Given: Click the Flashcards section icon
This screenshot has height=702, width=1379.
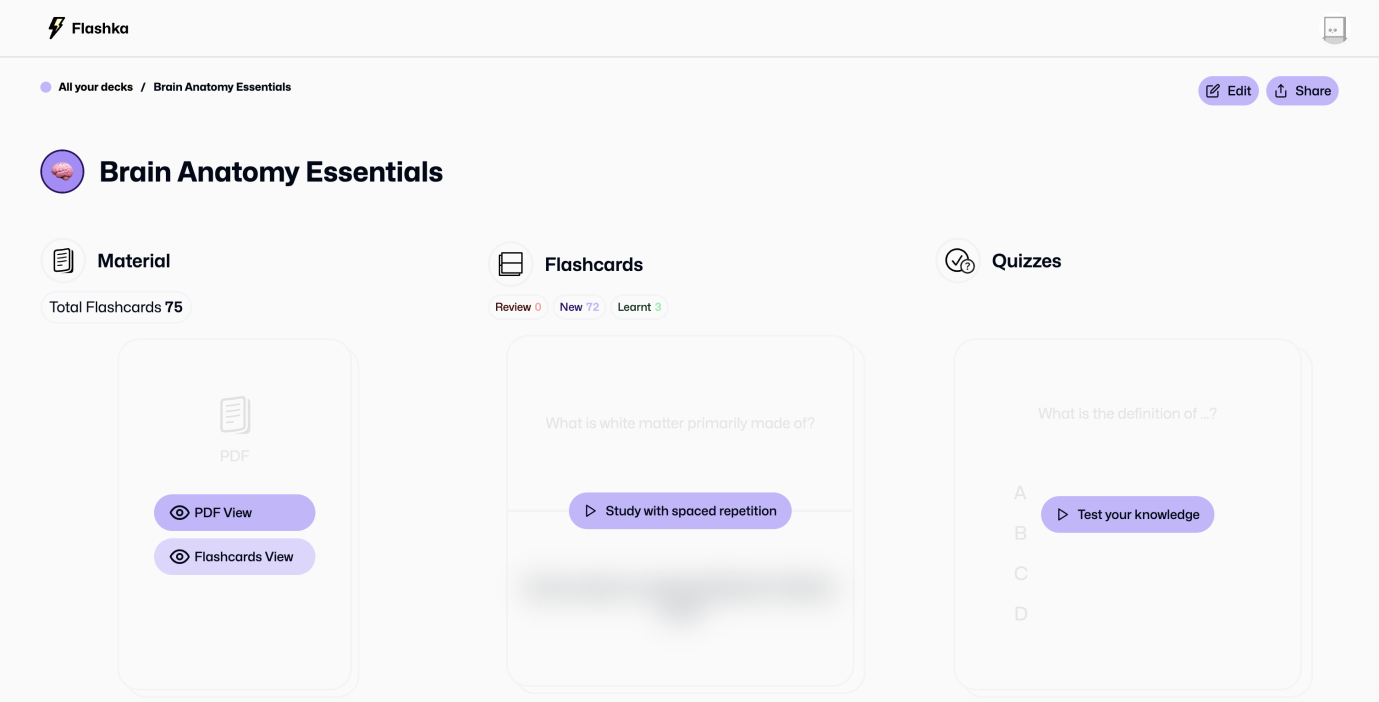Looking at the screenshot, I should (x=510, y=264).
